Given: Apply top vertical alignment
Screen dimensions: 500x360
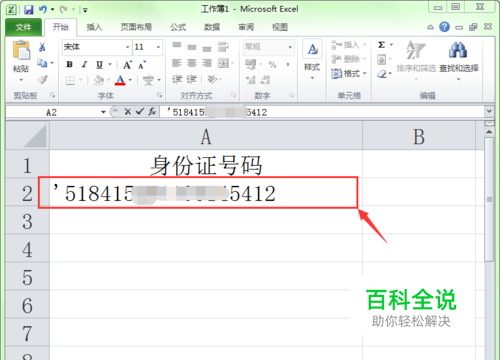Looking at the screenshot, I should tap(177, 46).
